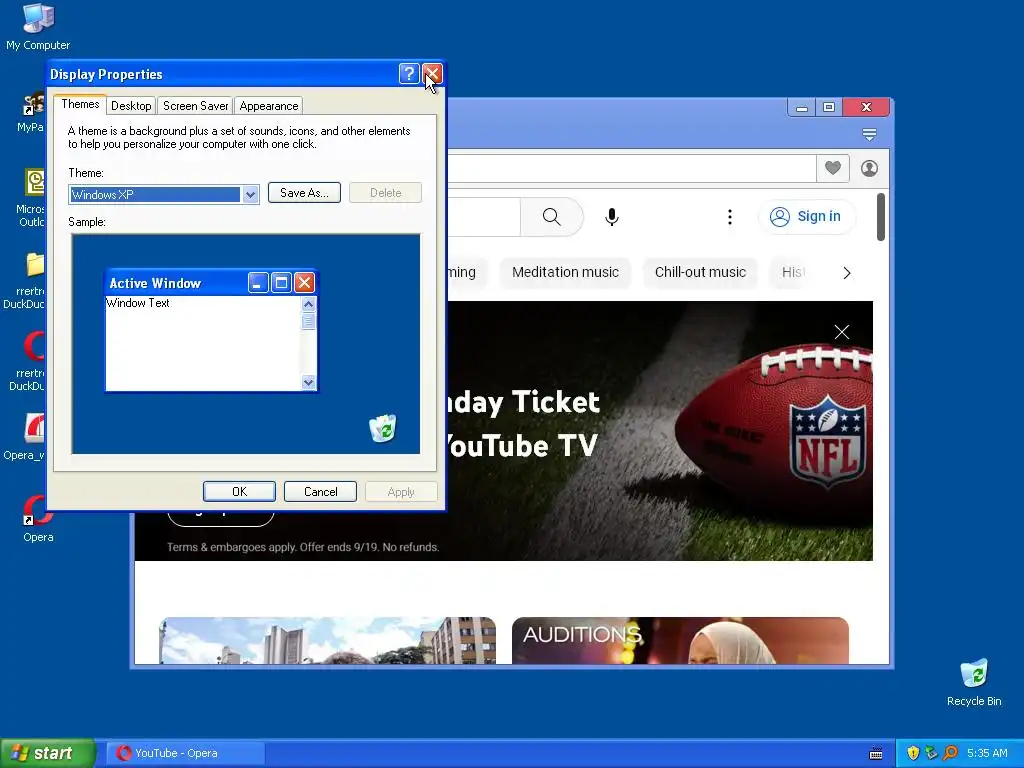The width and height of the screenshot is (1024, 768).
Task: Switch to the Themes tab
Action: pos(80,104)
